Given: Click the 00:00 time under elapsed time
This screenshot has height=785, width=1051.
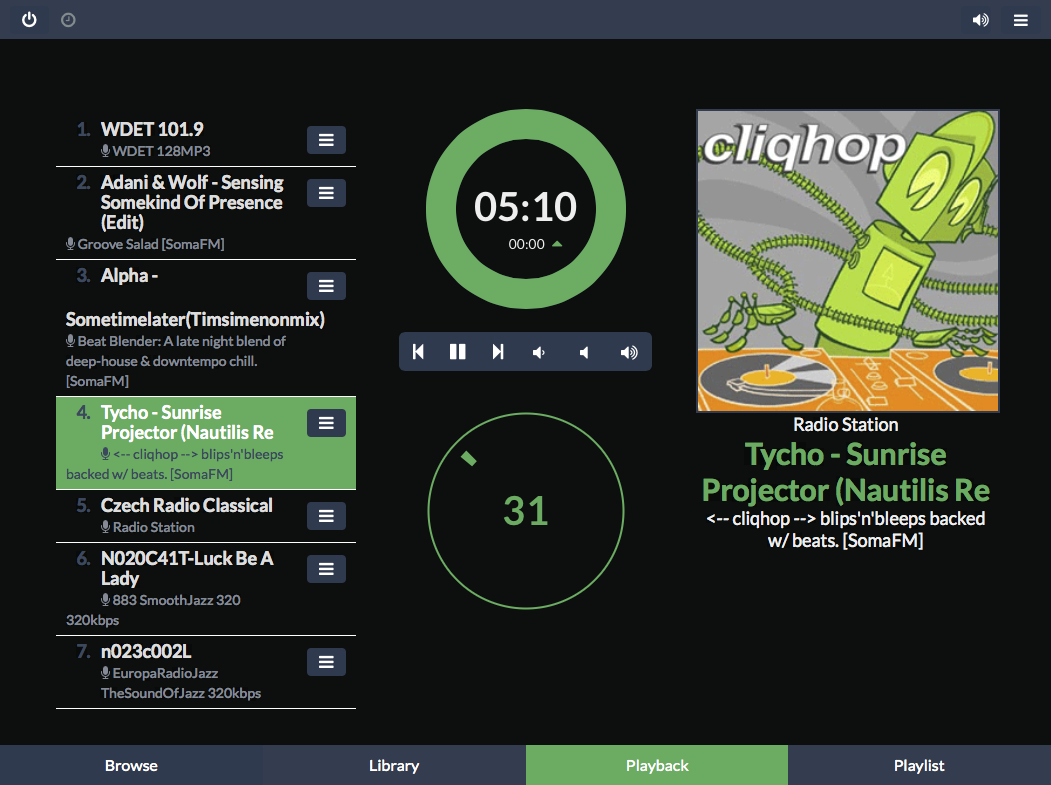Looking at the screenshot, I should point(526,244).
